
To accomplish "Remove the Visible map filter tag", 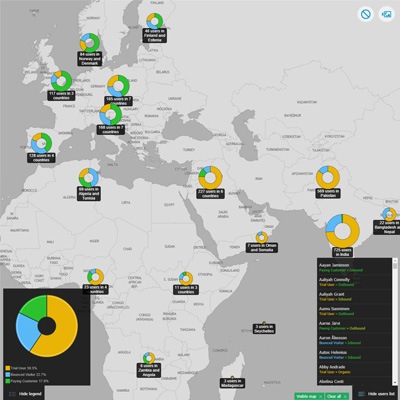I will click(320, 396).
